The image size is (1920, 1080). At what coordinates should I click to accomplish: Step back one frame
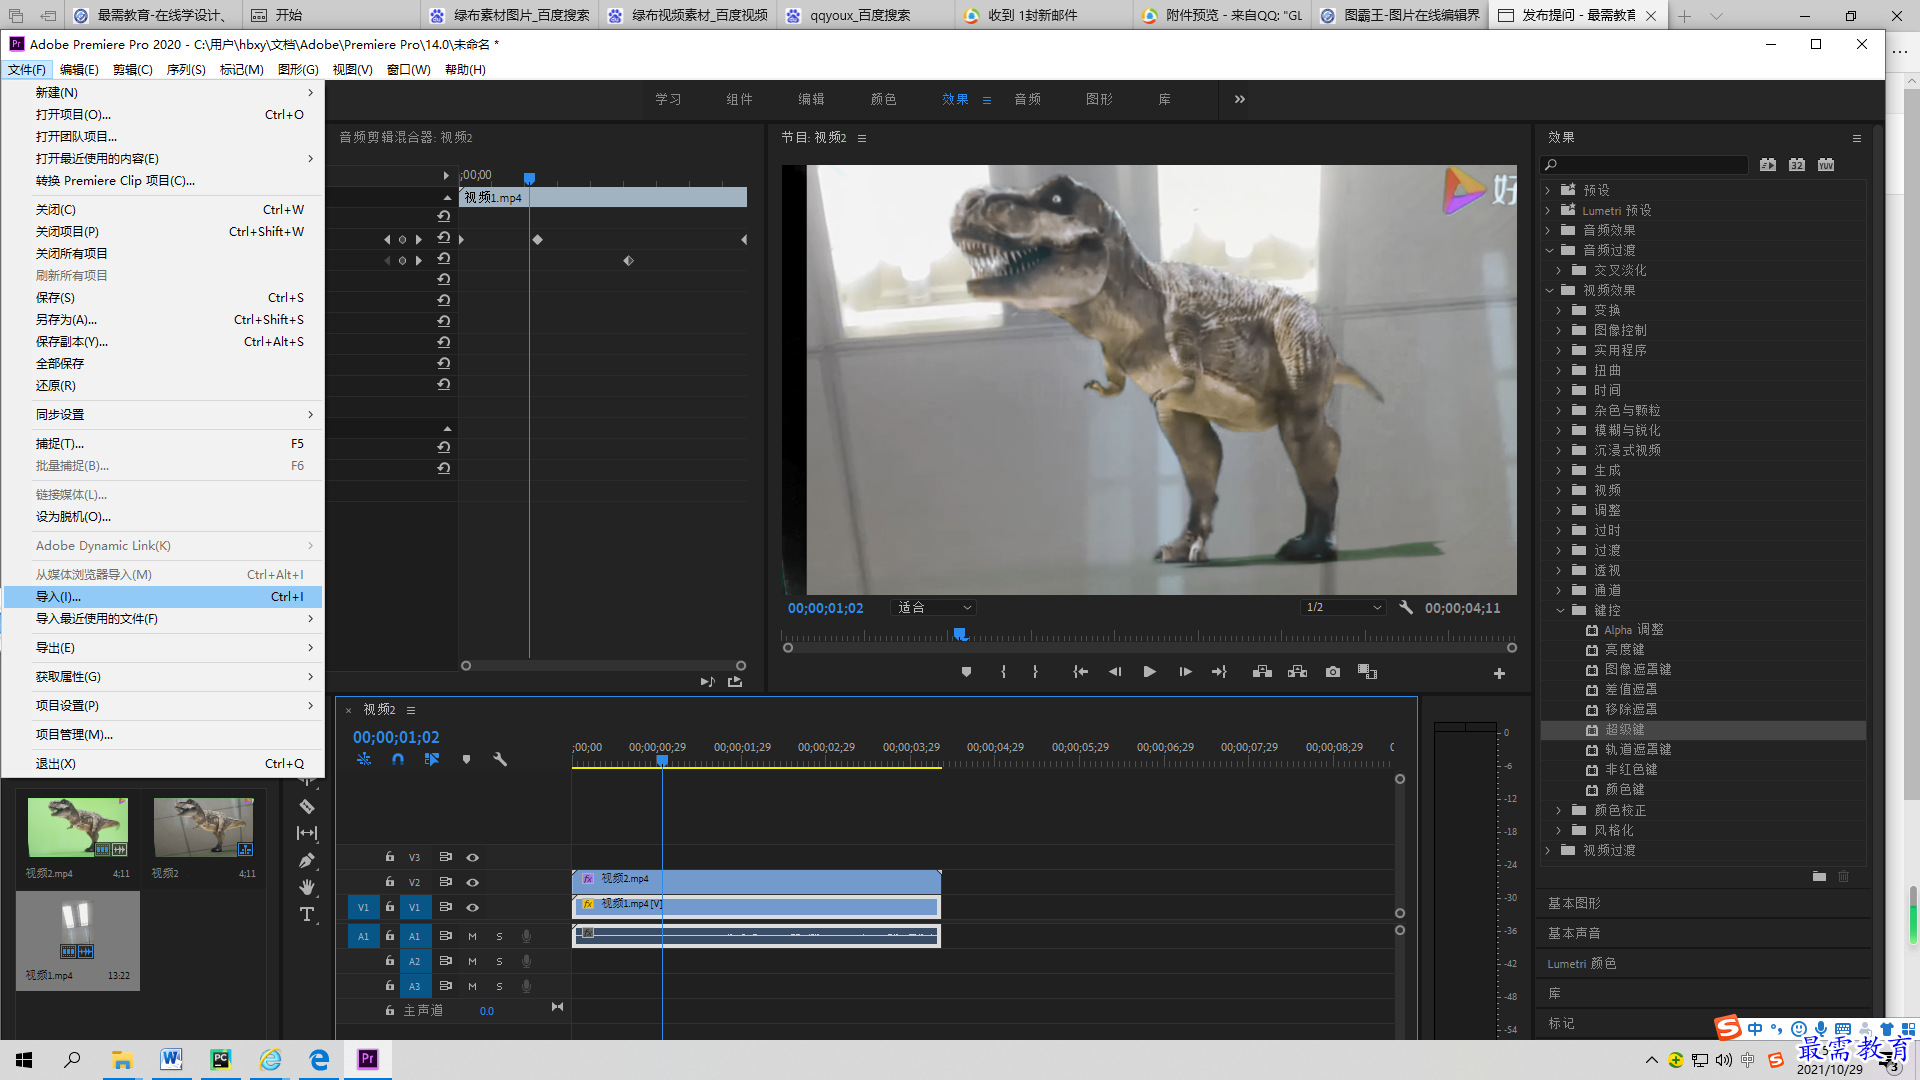[1115, 672]
